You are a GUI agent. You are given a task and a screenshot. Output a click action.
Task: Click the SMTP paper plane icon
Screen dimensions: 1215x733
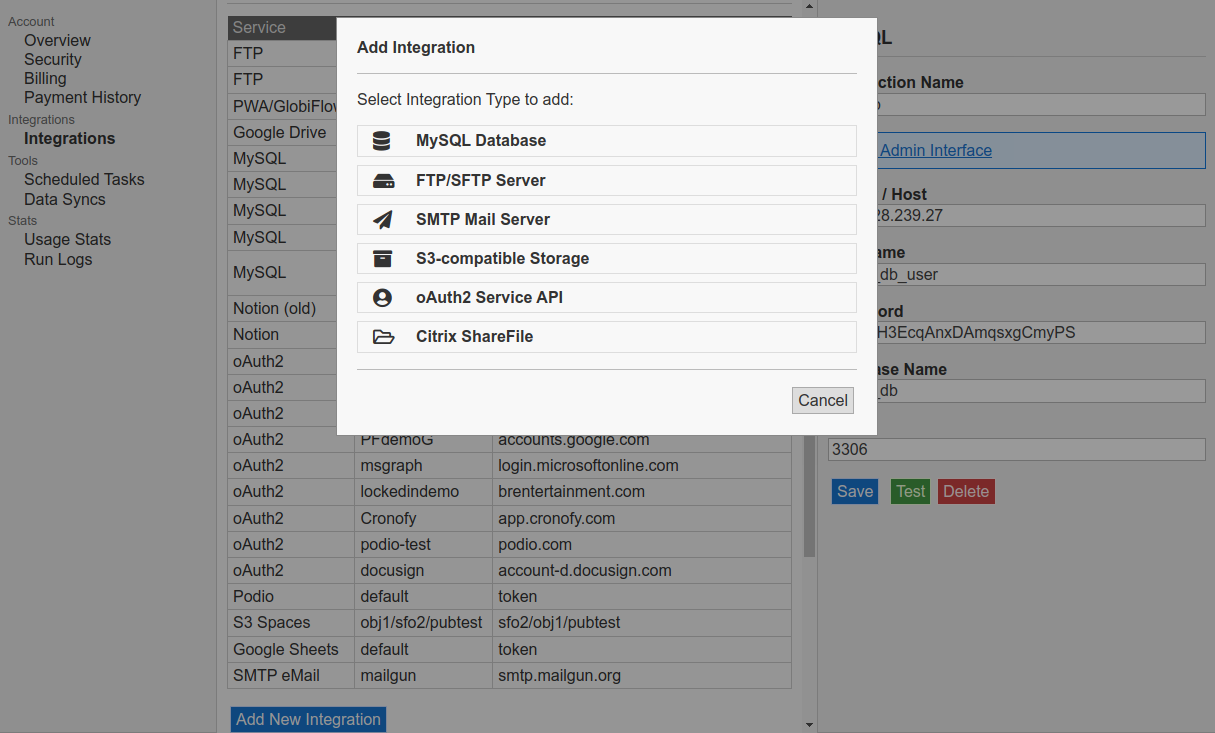[383, 220]
